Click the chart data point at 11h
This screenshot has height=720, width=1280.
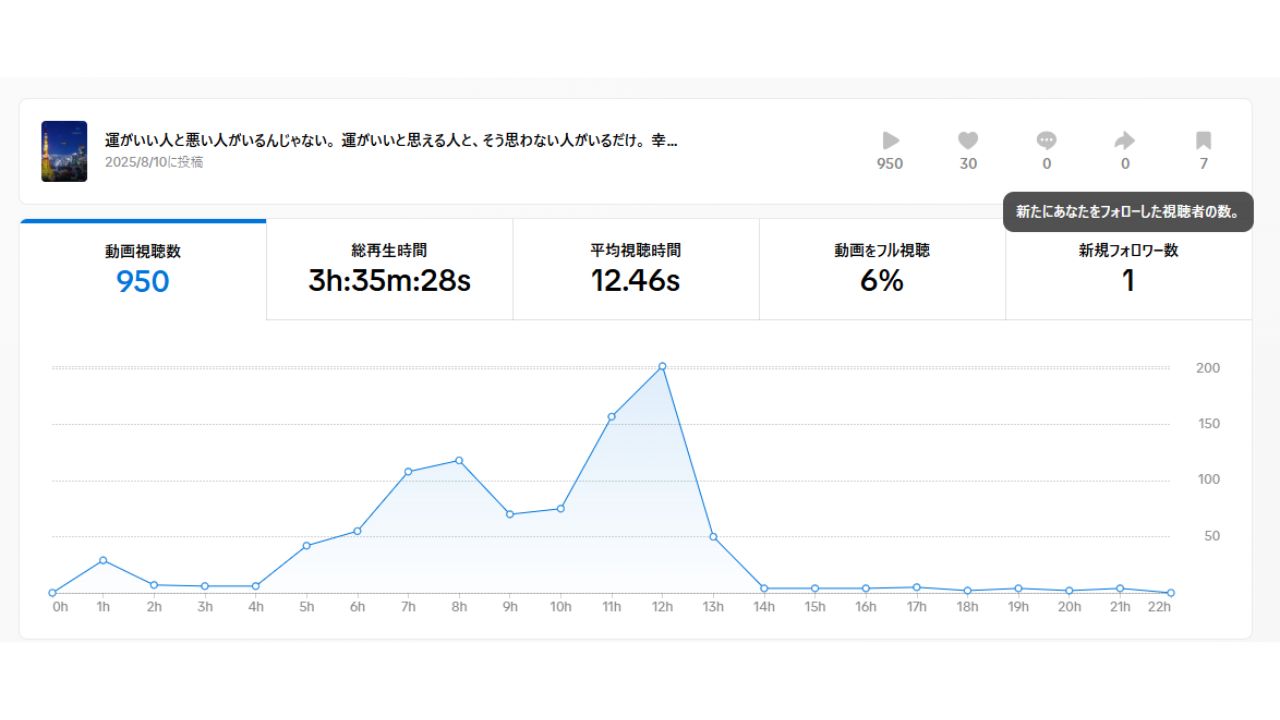tap(611, 416)
